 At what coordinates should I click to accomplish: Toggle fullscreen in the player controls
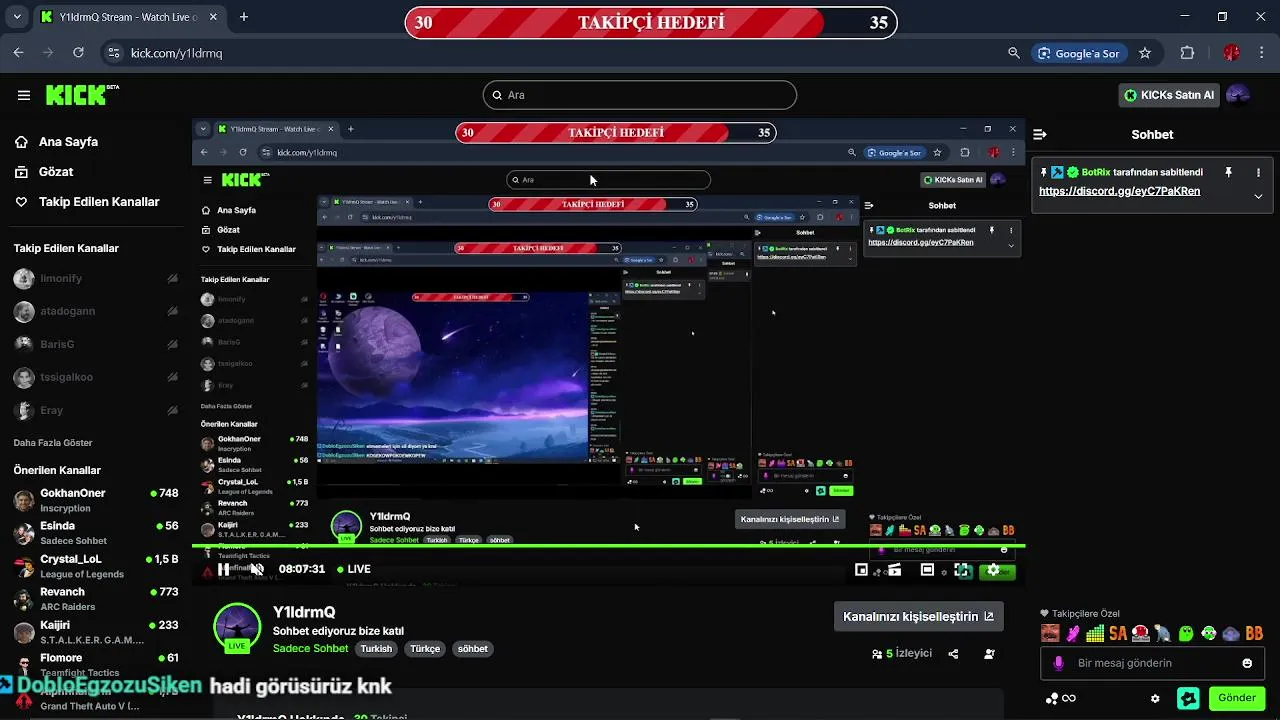[961, 570]
